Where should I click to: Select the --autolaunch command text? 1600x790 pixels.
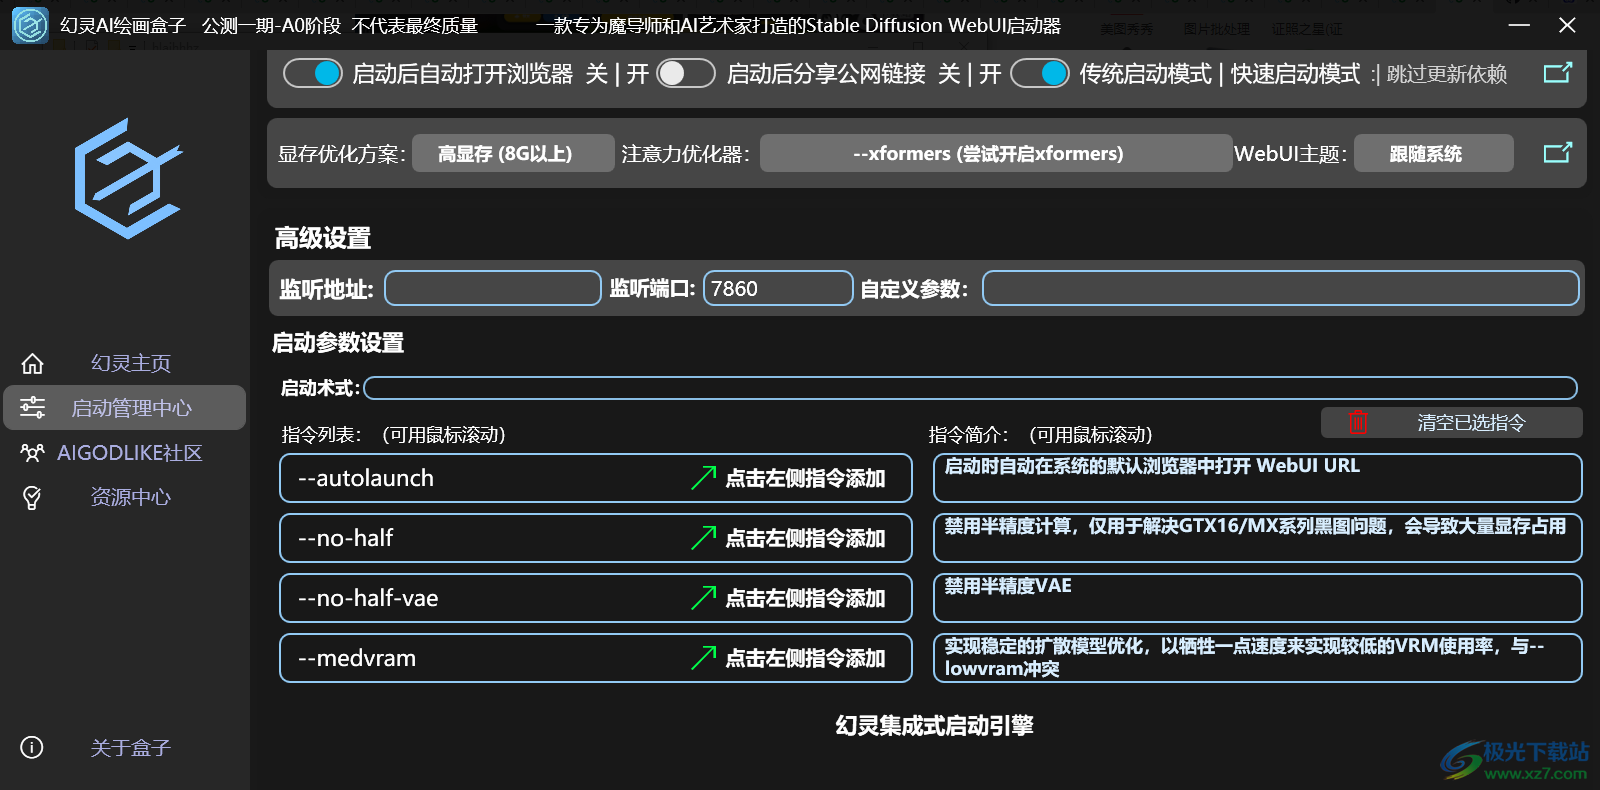[366, 478]
